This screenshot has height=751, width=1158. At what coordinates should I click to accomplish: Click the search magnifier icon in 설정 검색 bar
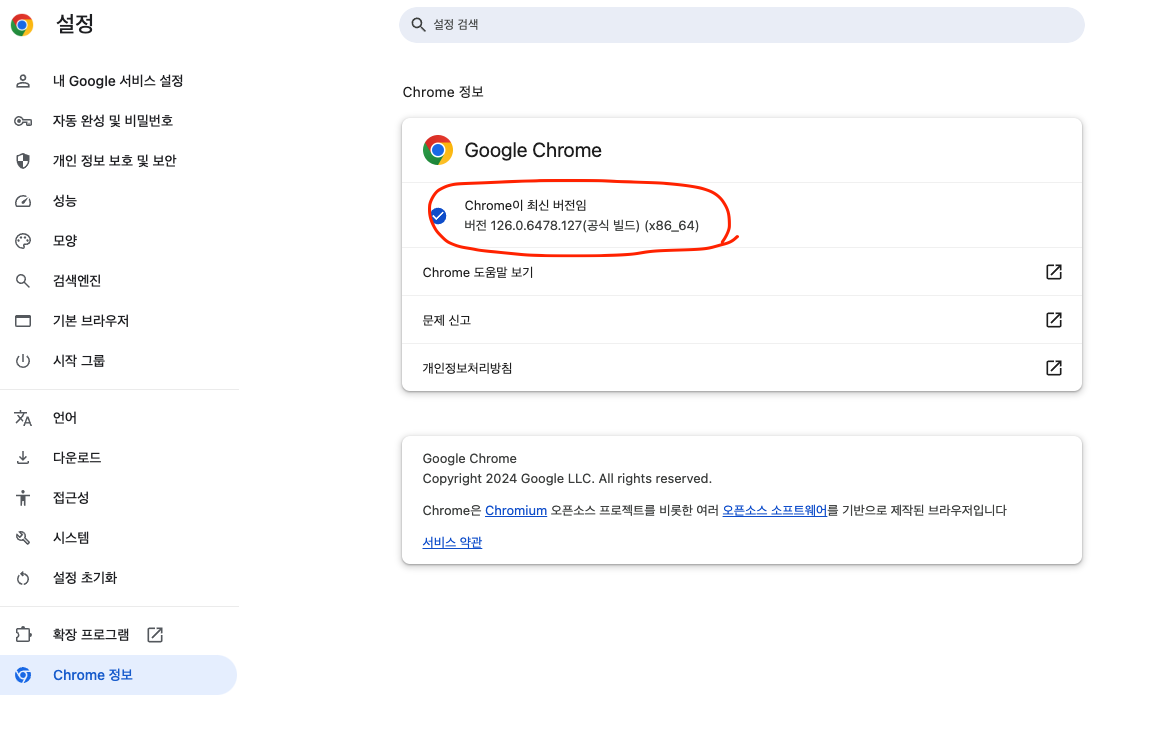point(418,25)
